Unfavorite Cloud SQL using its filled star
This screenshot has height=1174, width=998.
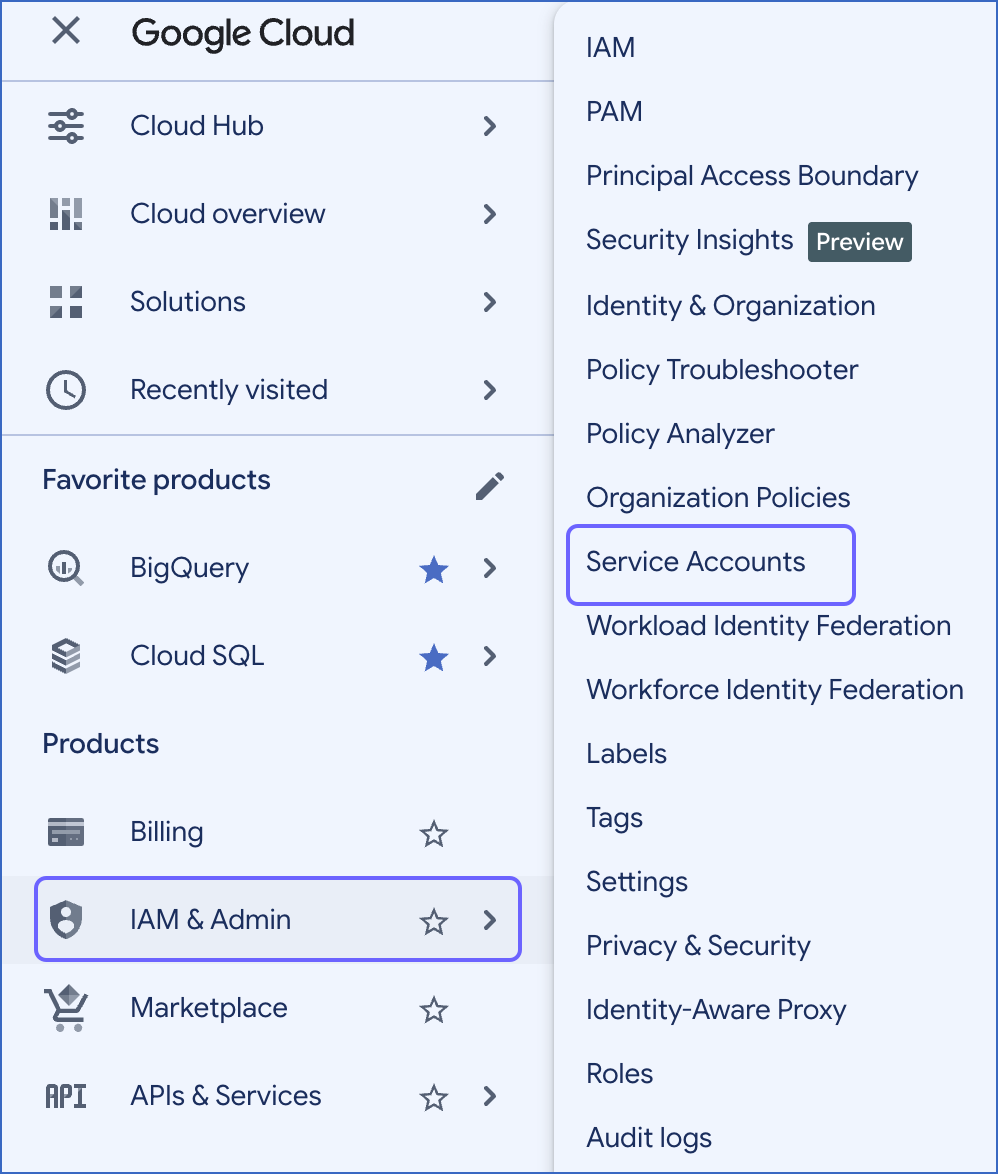(433, 658)
